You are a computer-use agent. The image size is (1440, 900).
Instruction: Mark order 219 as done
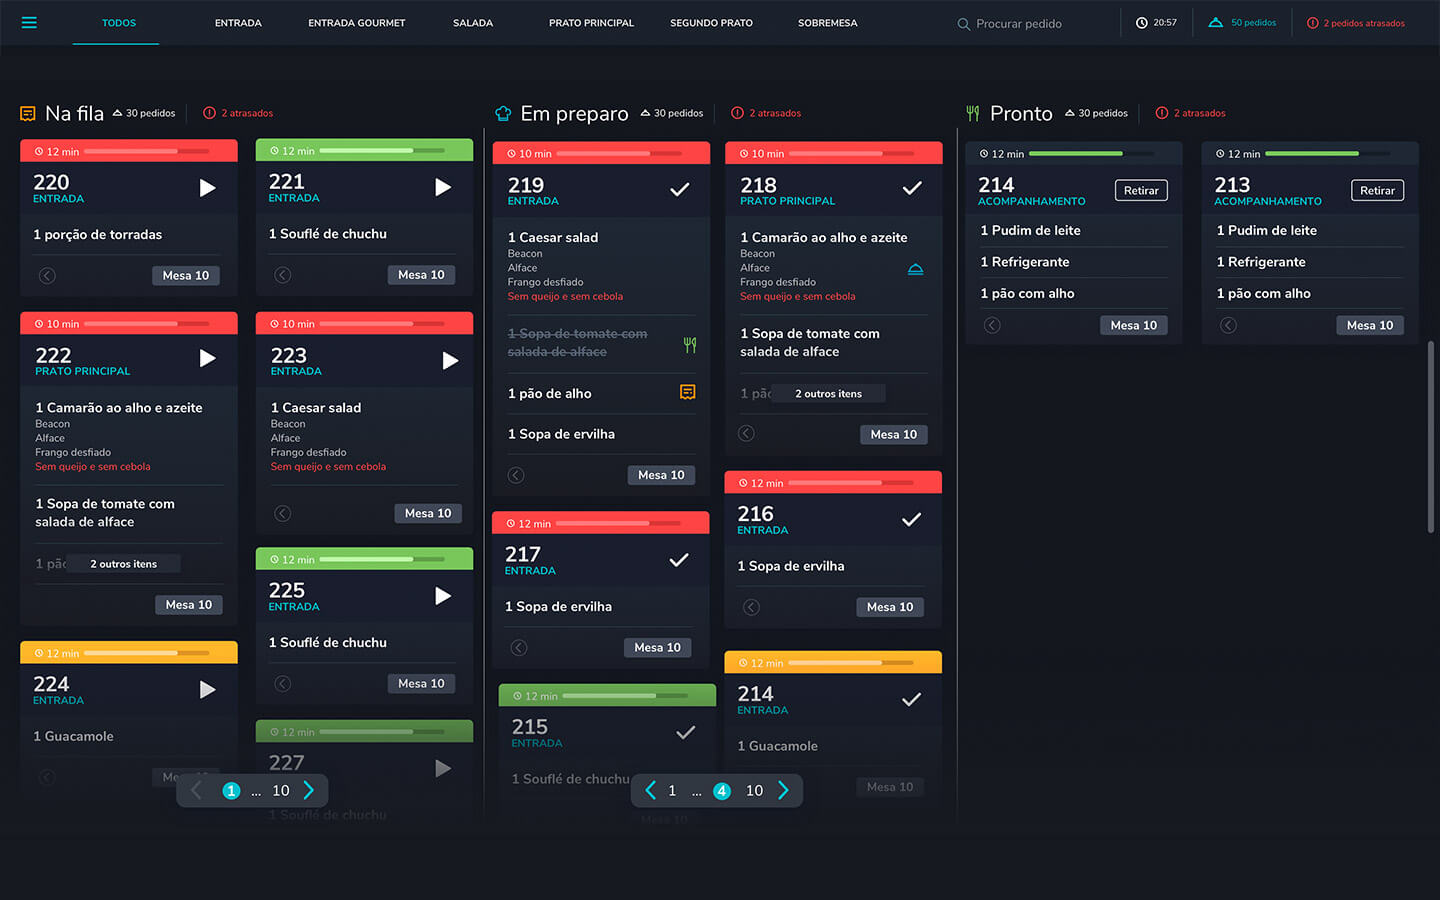[x=679, y=189]
